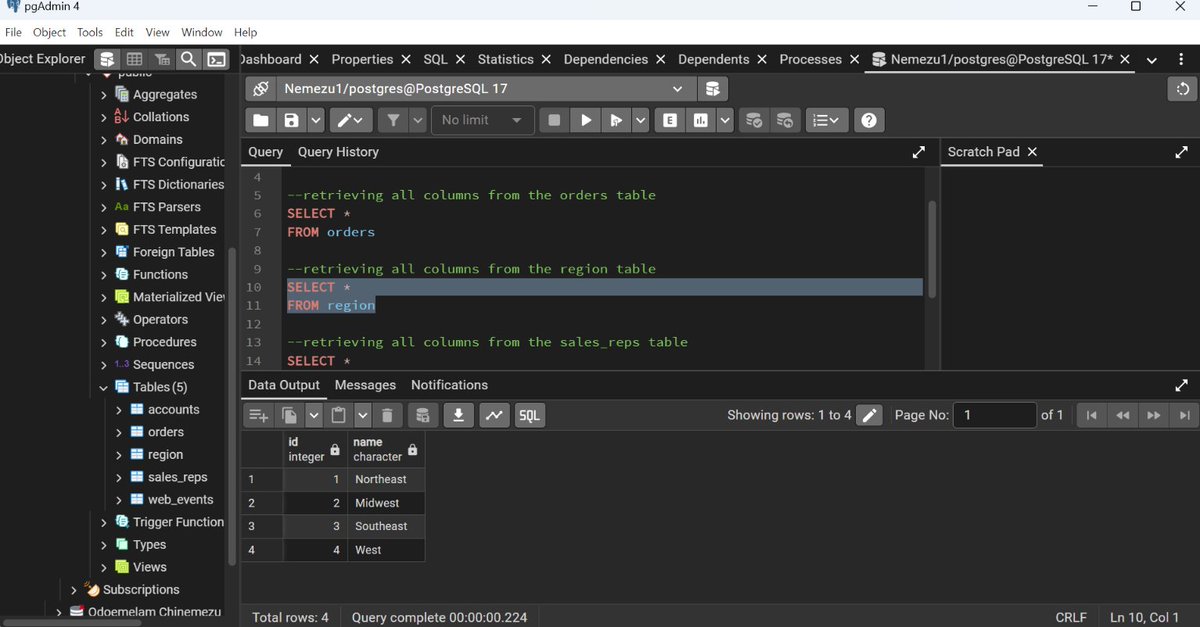Save the query file

(291, 120)
